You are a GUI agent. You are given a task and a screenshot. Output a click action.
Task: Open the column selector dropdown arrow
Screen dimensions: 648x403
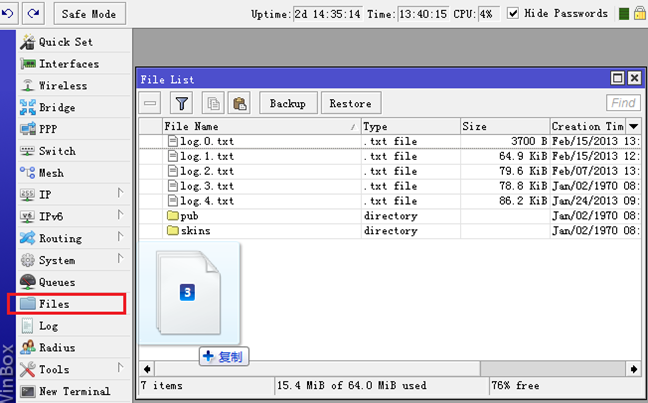click(x=633, y=127)
